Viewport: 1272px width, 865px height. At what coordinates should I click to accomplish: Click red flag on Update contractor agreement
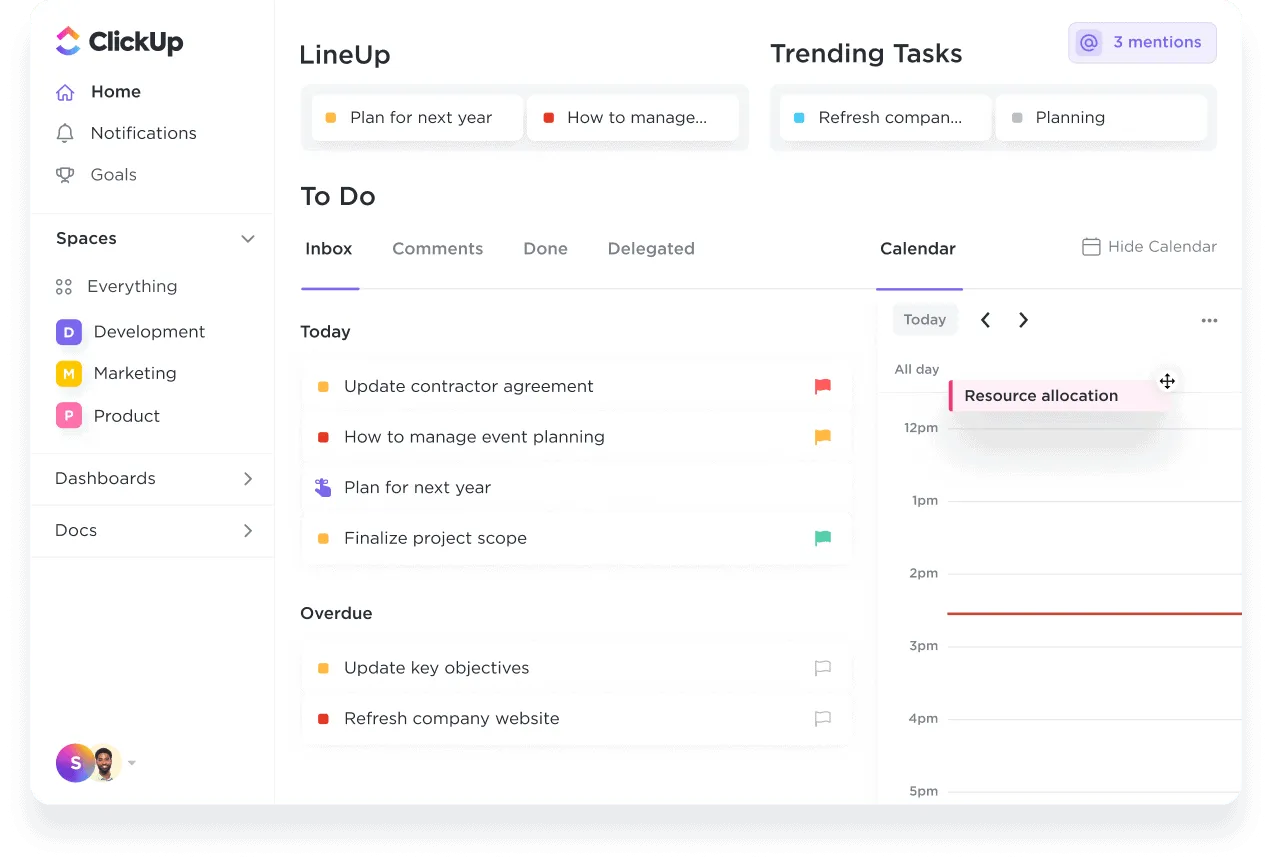(x=823, y=386)
